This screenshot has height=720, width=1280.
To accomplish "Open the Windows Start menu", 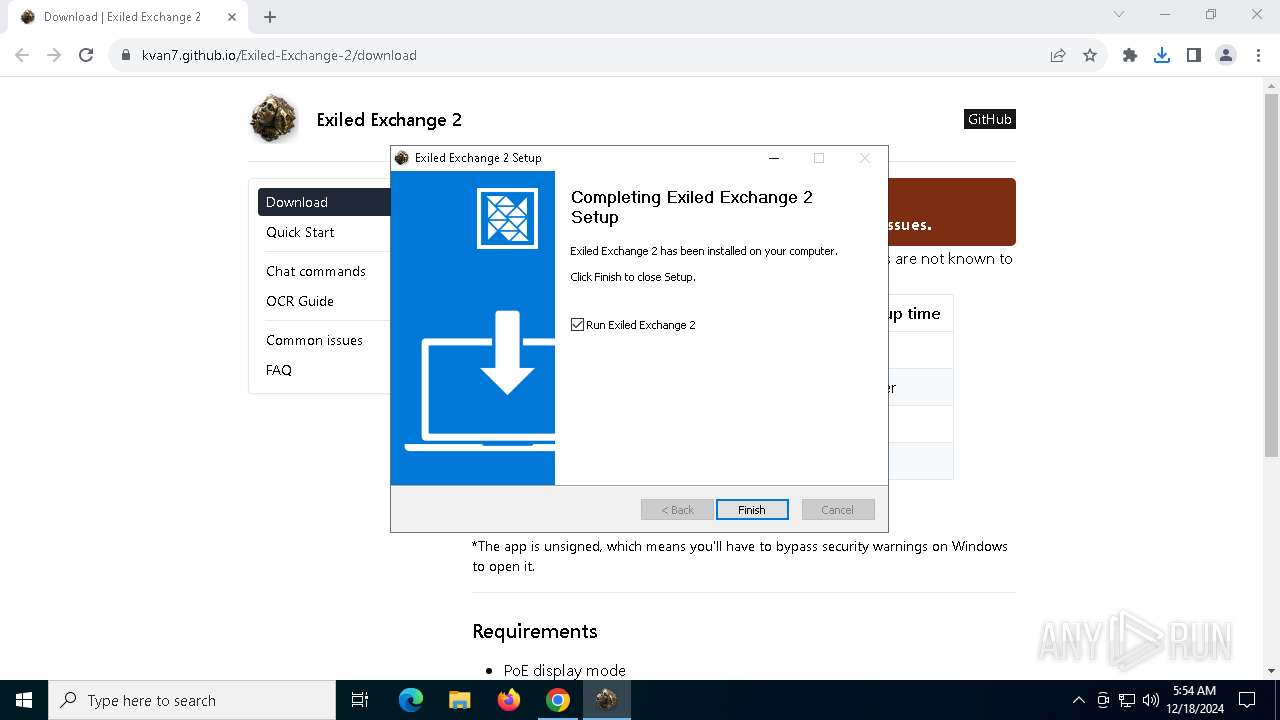I will (x=24, y=700).
